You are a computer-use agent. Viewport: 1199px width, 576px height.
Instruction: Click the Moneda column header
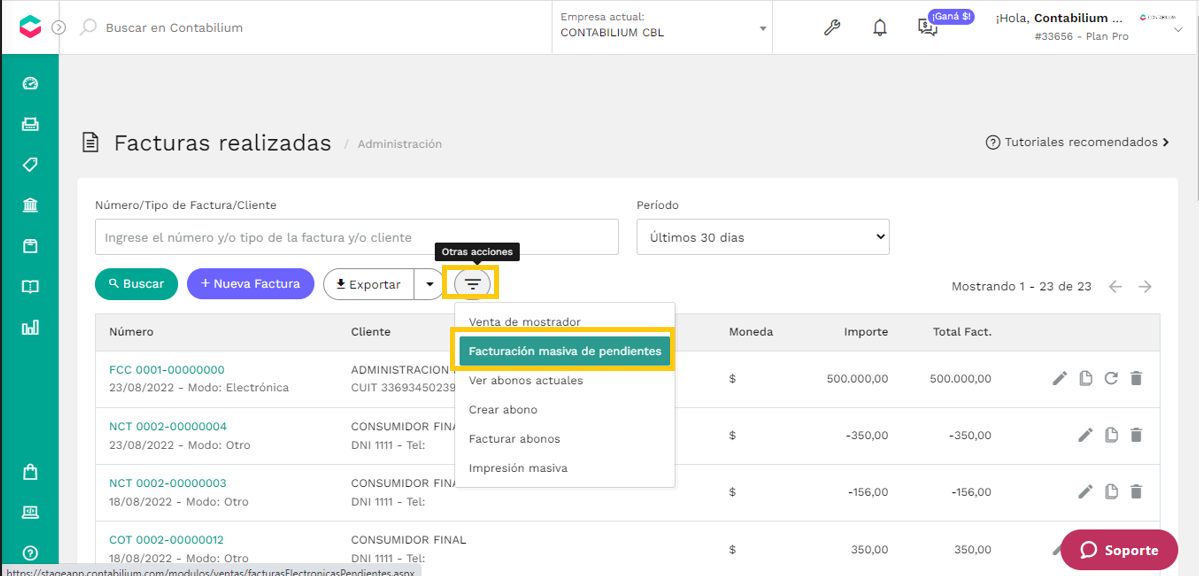[751, 332]
